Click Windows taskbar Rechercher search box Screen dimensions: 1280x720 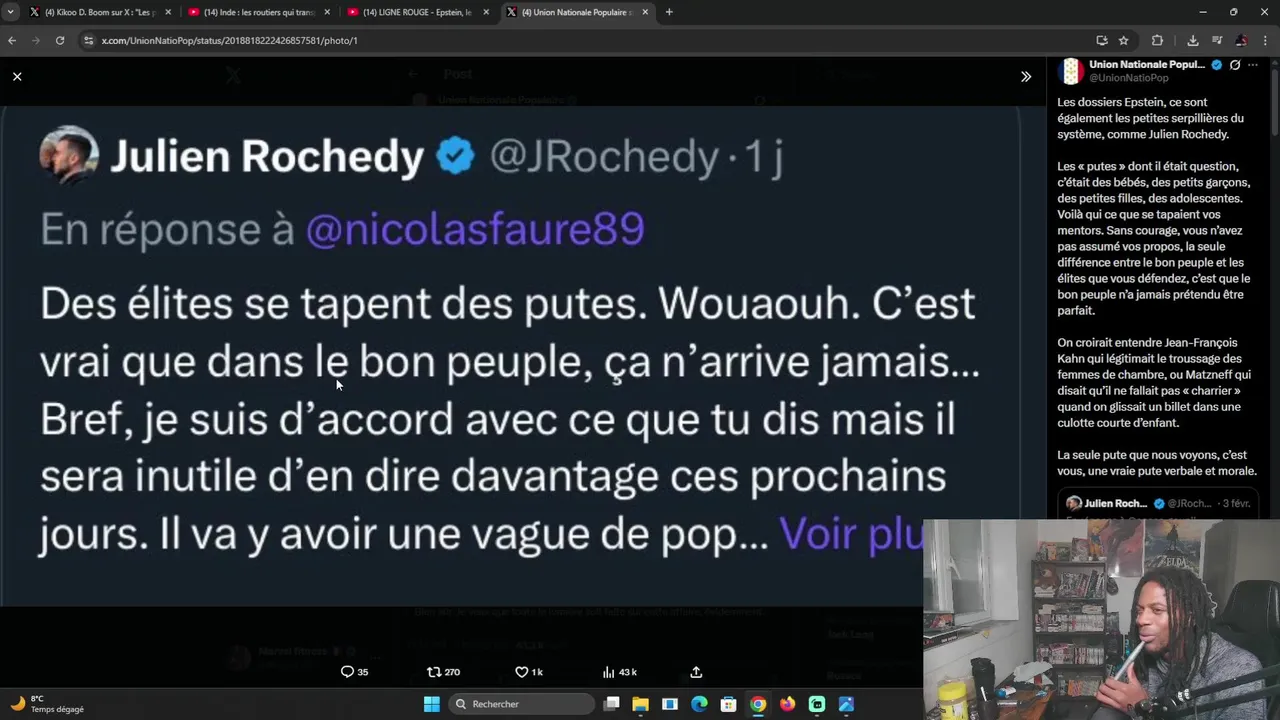click(520, 704)
